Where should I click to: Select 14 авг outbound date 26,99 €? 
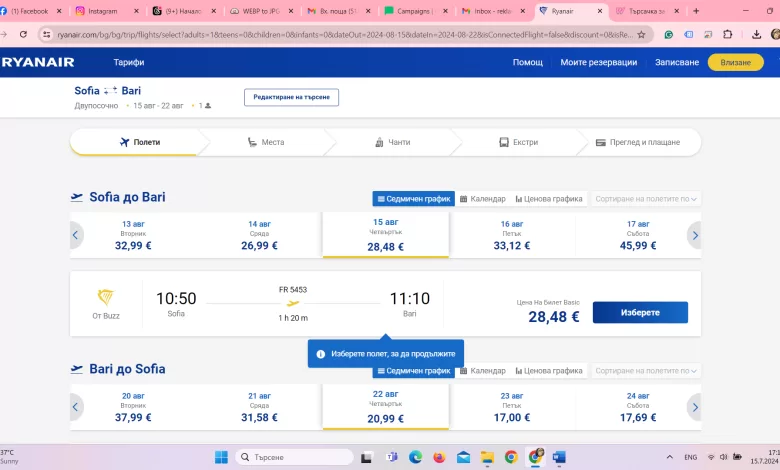tap(259, 235)
